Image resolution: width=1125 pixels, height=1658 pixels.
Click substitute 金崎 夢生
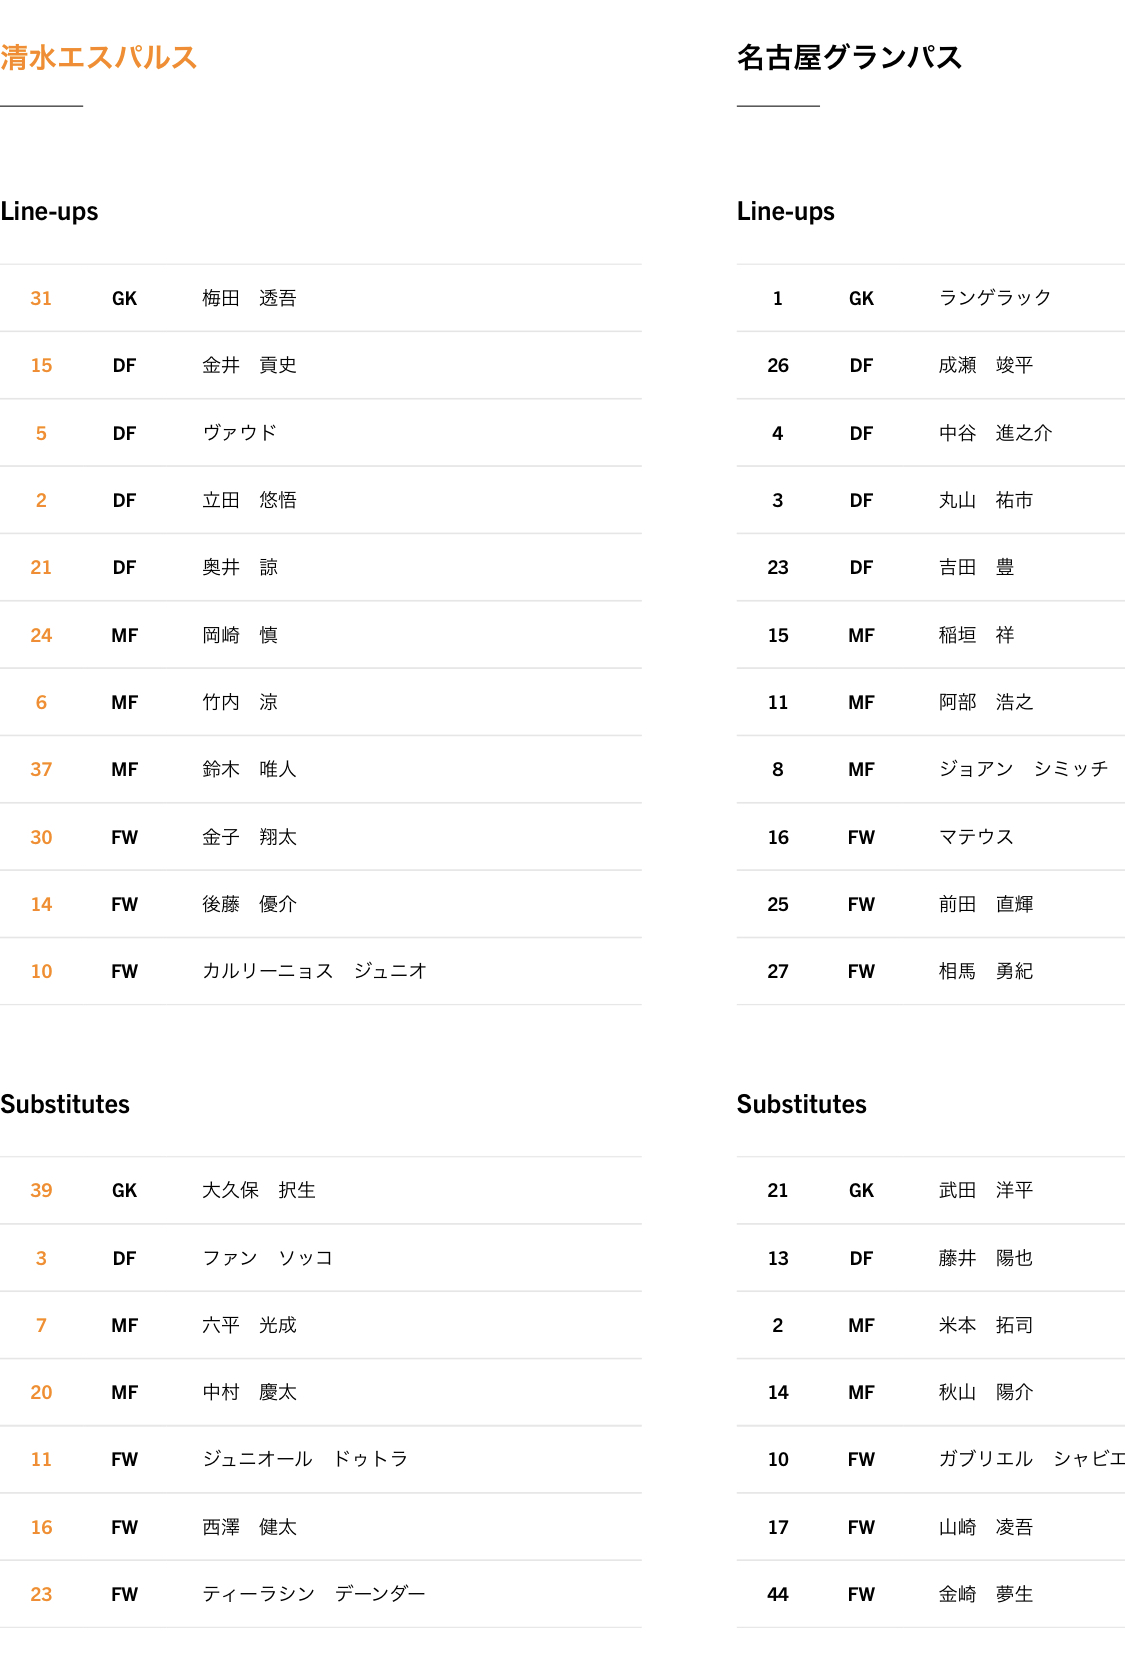point(985,1594)
